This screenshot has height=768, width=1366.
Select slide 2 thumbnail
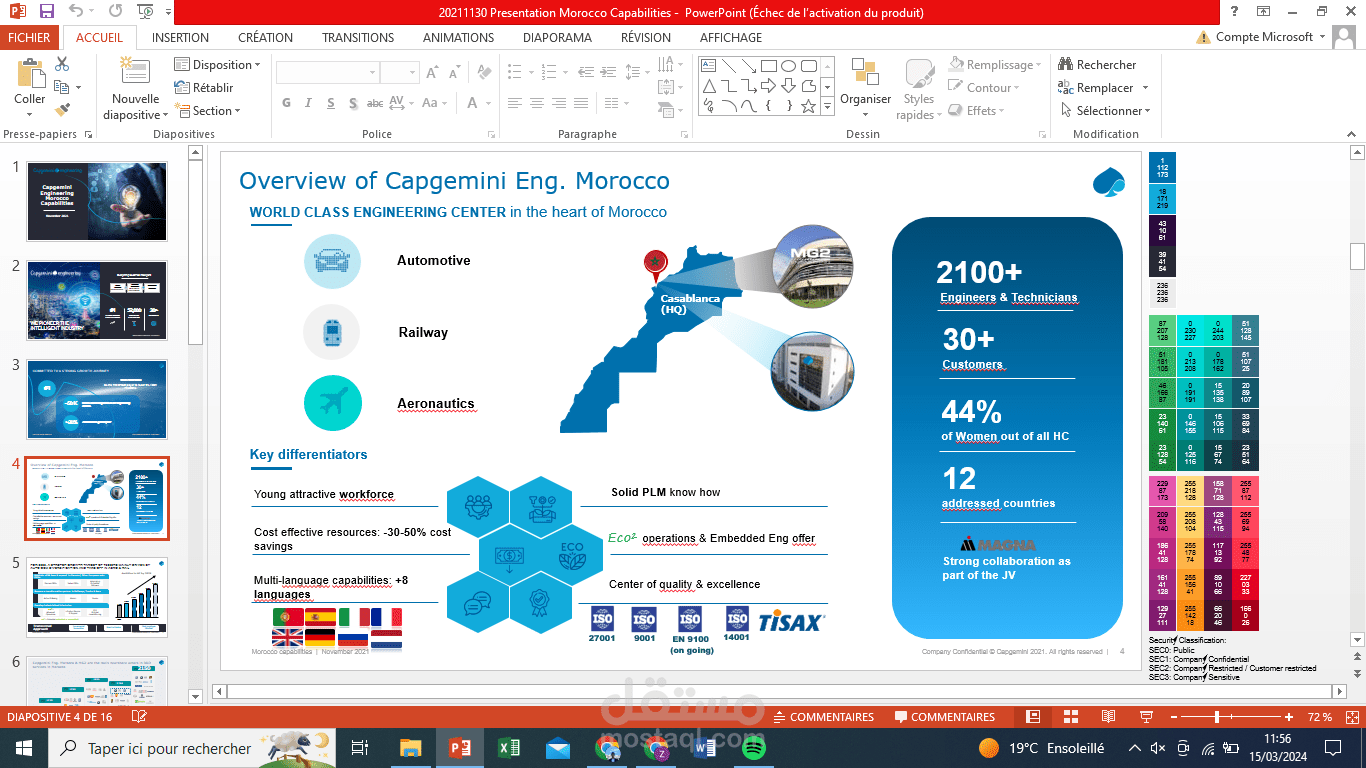(97, 300)
